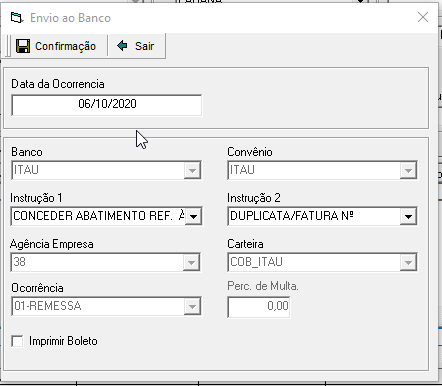Click the Sair exit button
The image size is (442, 386).
click(x=136, y=46)
